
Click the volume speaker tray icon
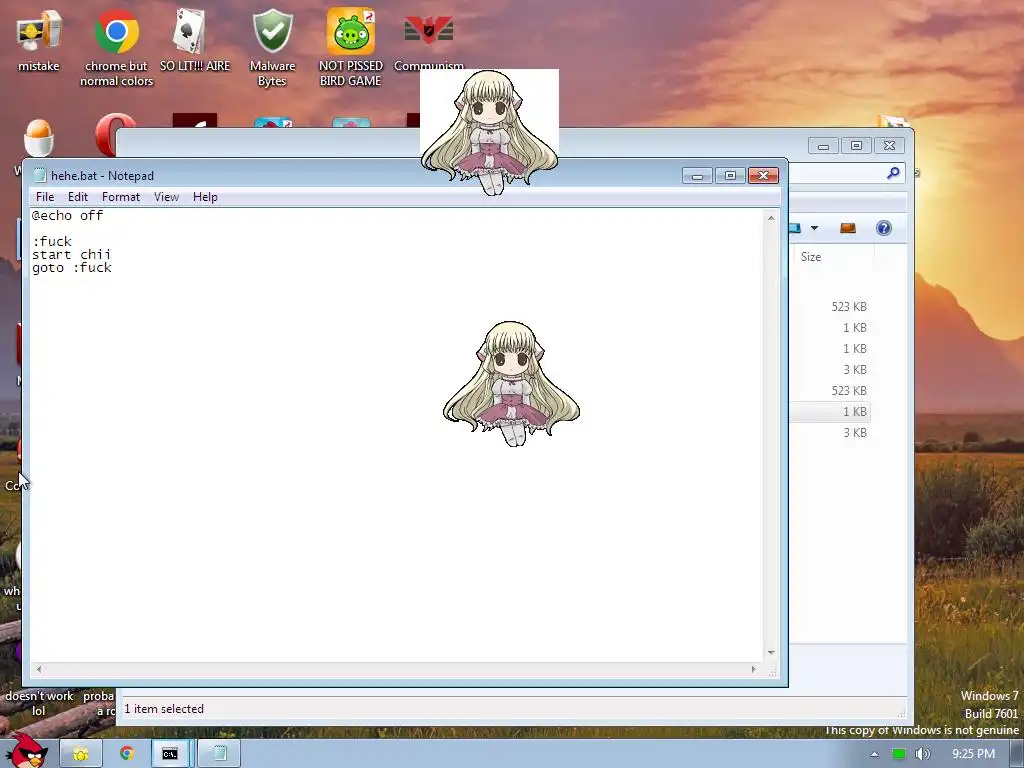923,754
